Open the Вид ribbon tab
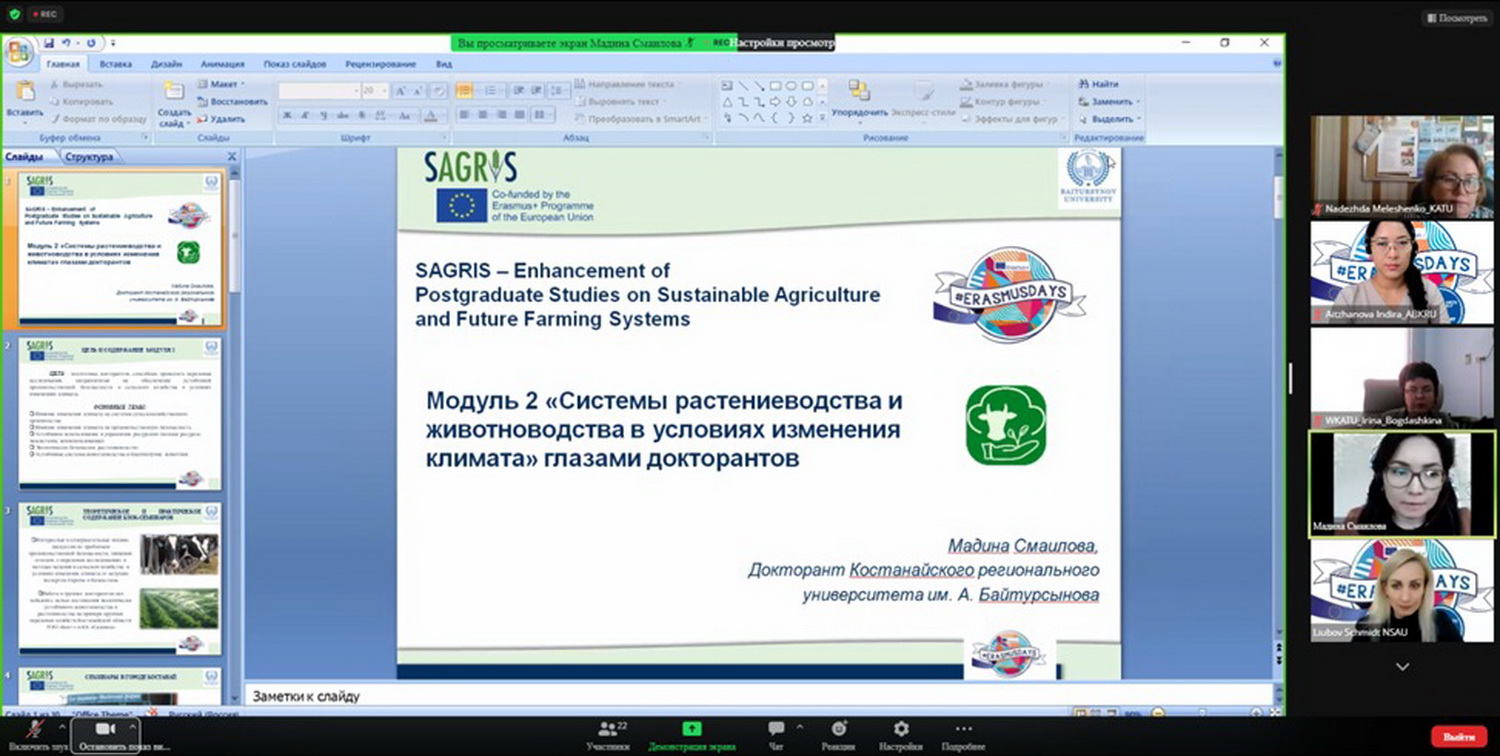 pyautogui.click(x=444, y=64)
